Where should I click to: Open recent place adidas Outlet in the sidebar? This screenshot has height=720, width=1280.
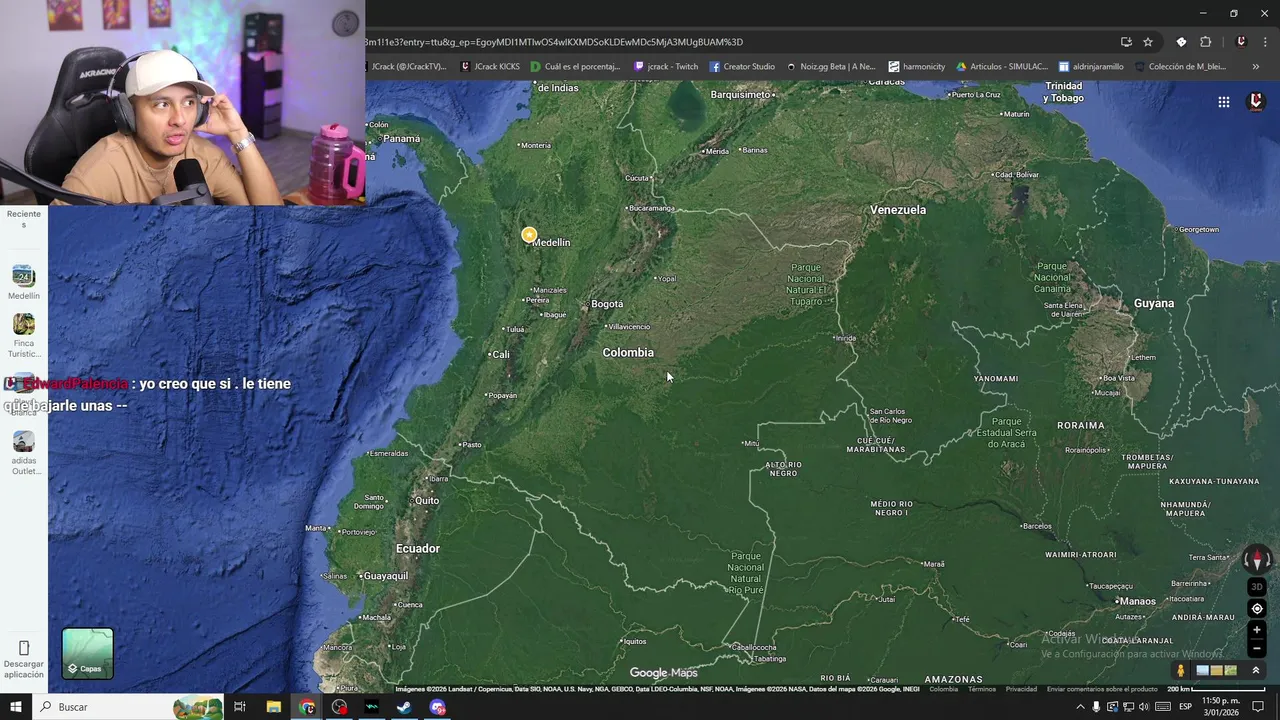click(24, 453)
